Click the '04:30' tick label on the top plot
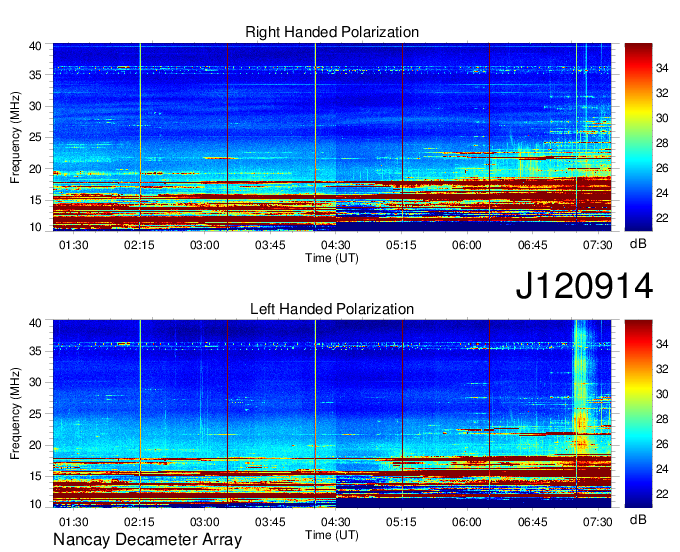The image size is (680, 552). (336, 245)
